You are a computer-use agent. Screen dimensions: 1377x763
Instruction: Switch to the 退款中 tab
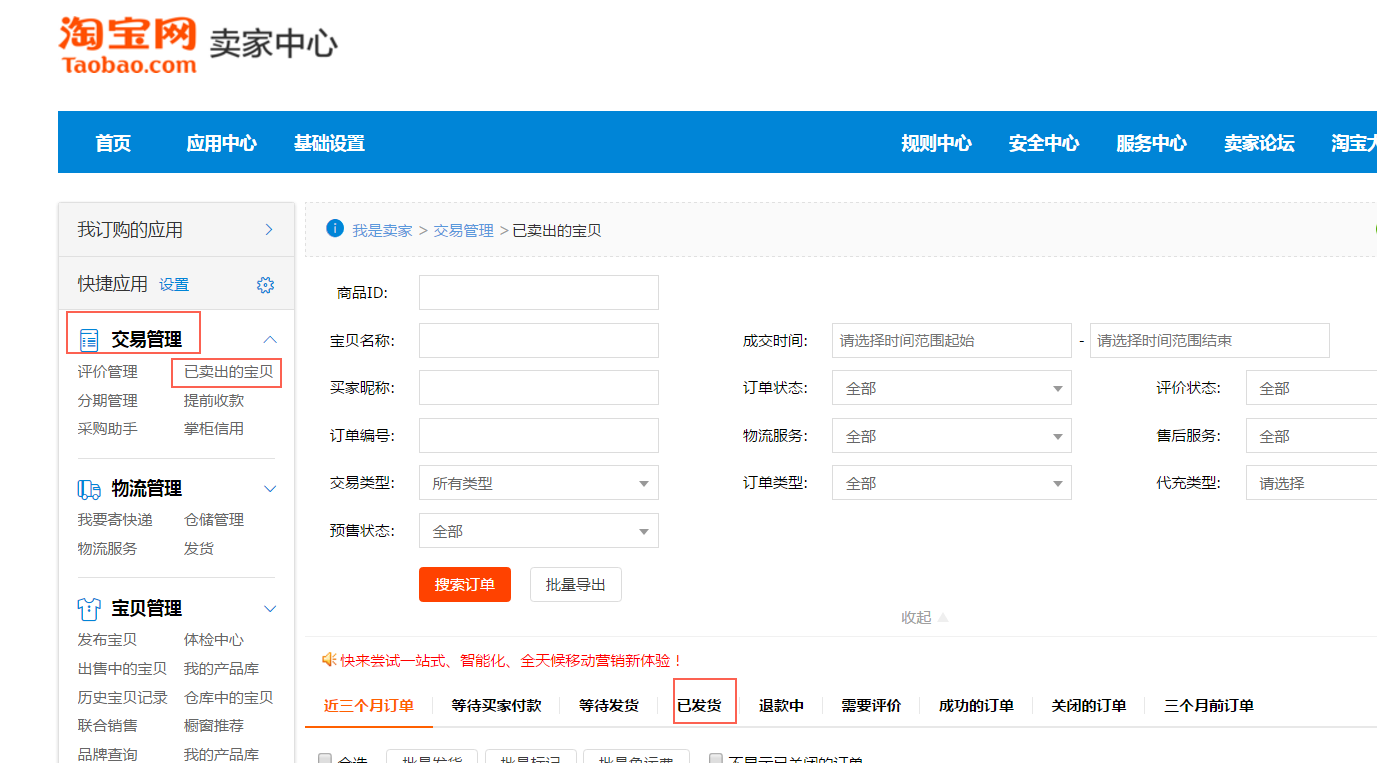pyautogui.click(x=781, y=705)
